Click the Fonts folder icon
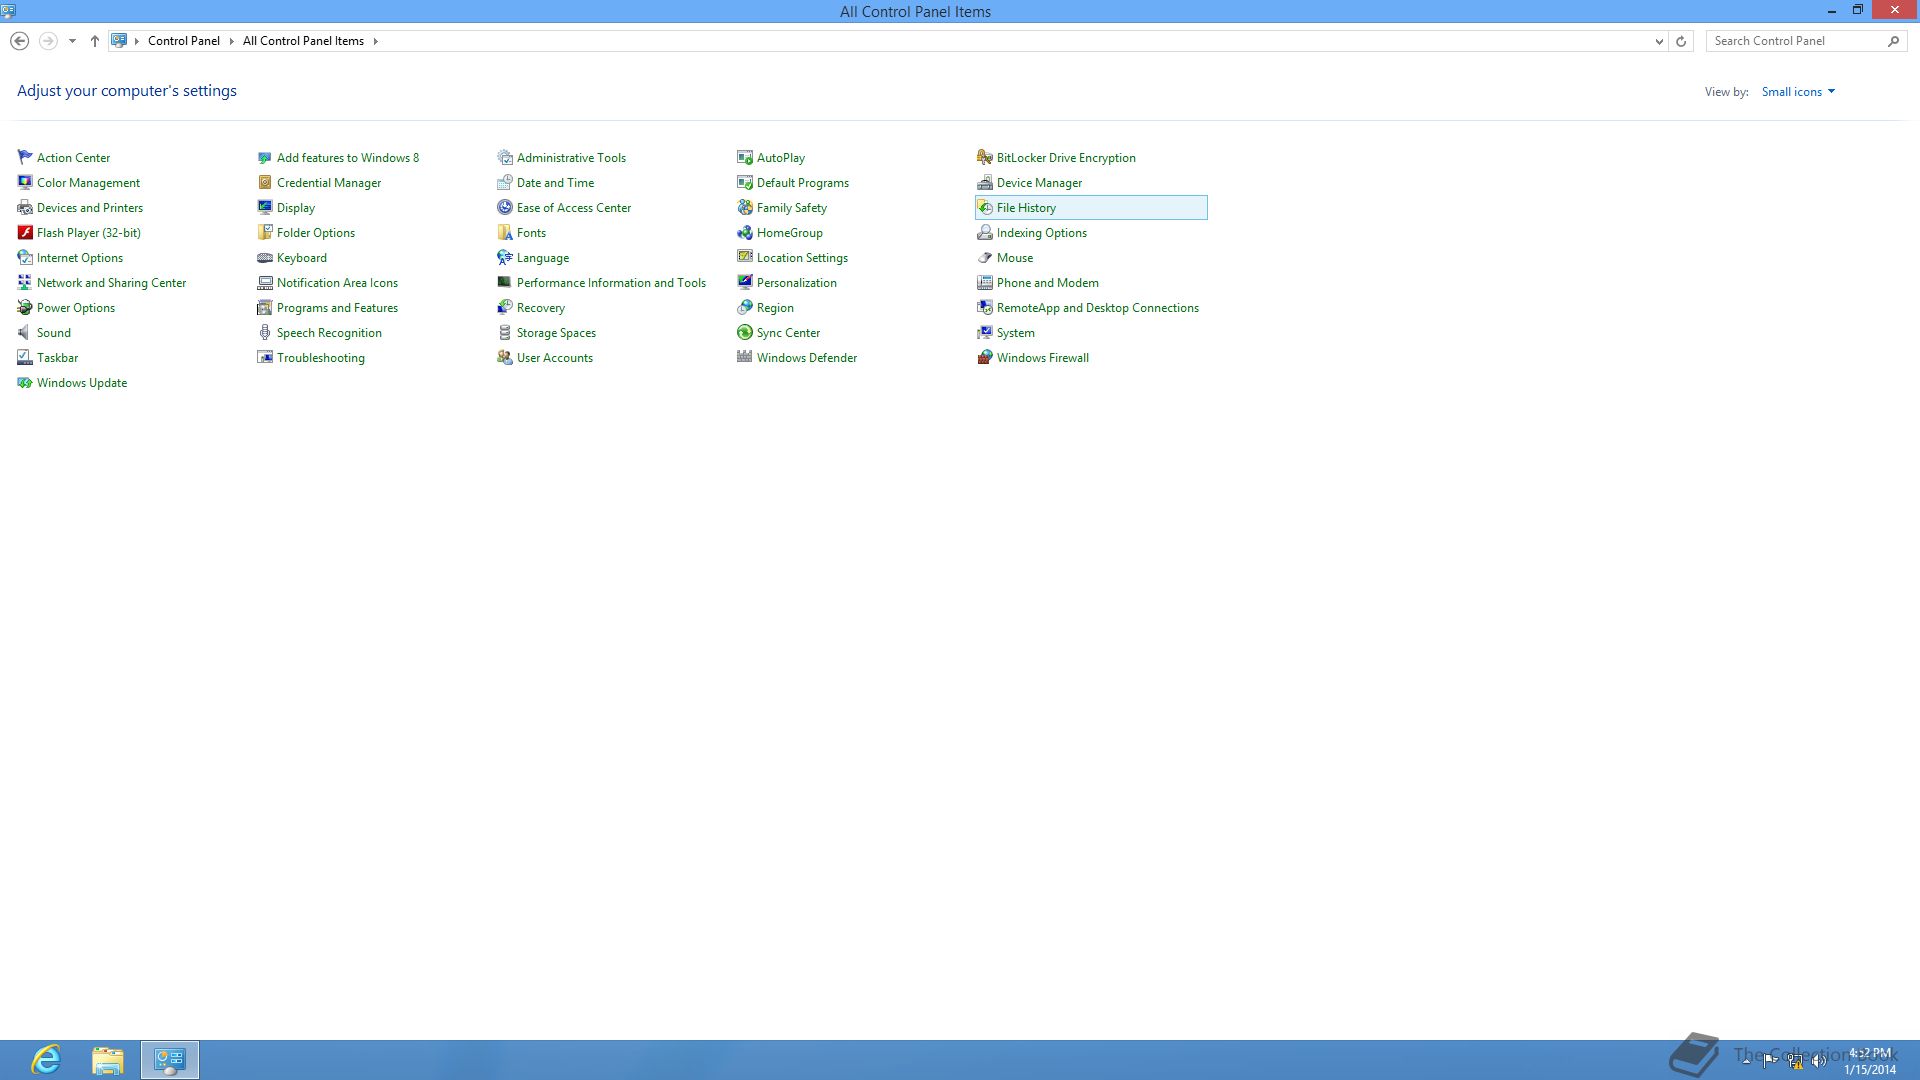The width and height of the screenshot is (1920, 1080). point(505,232)
